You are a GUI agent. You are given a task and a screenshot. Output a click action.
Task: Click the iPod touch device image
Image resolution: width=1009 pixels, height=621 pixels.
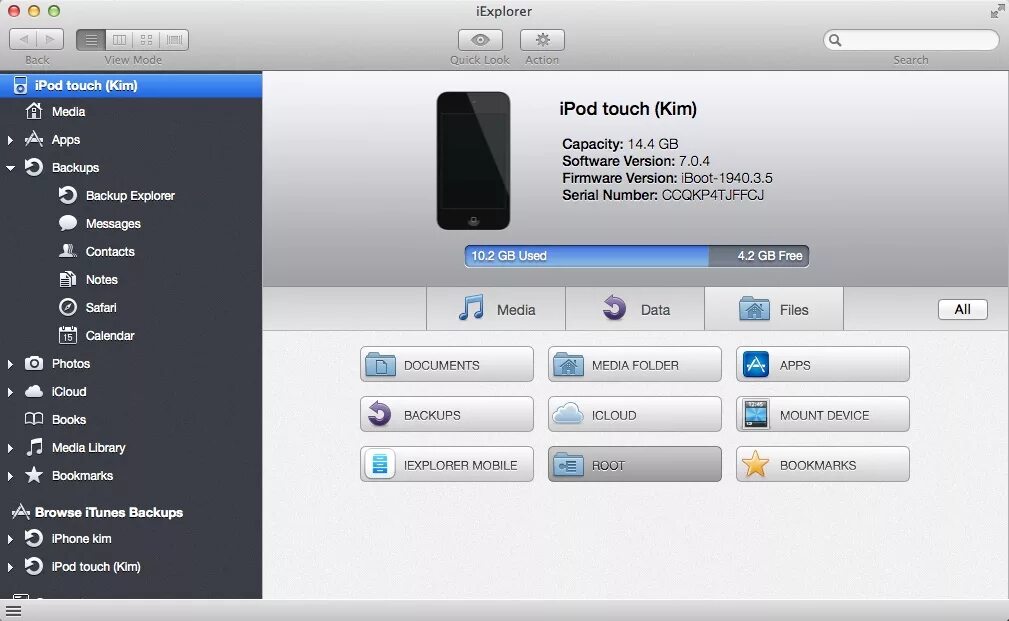(x=474, y=161)
